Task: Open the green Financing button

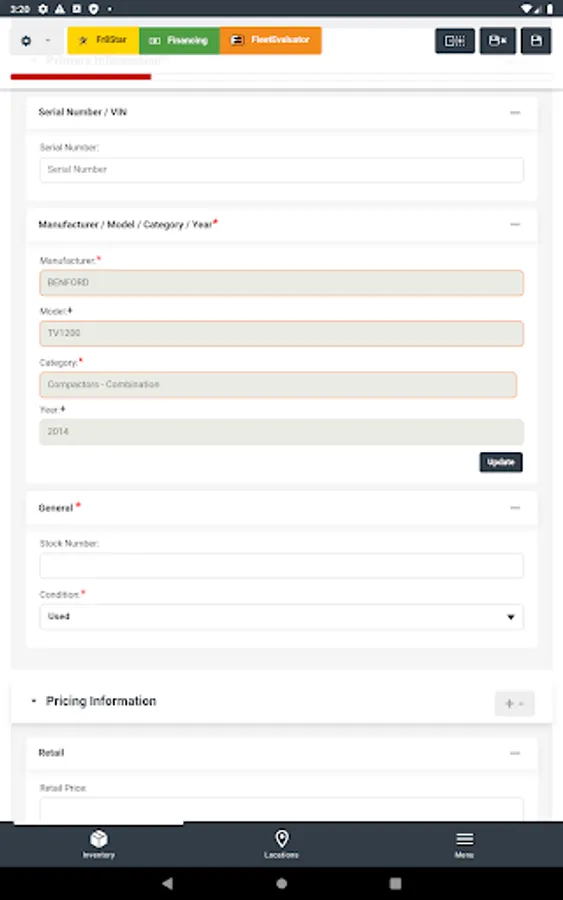Action: tap(179, 40)
